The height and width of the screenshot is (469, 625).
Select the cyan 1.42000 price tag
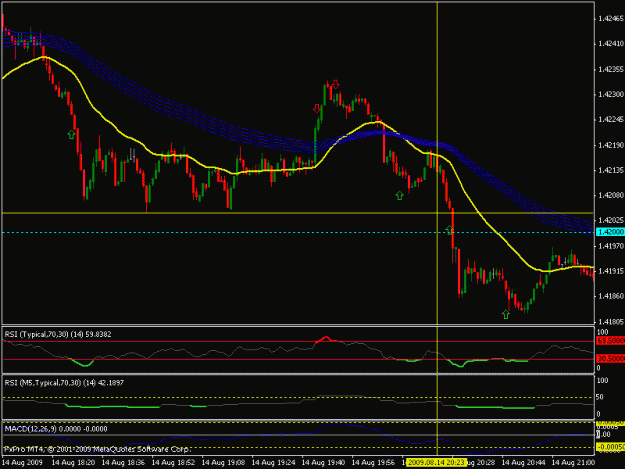click(x=610, y=232)
